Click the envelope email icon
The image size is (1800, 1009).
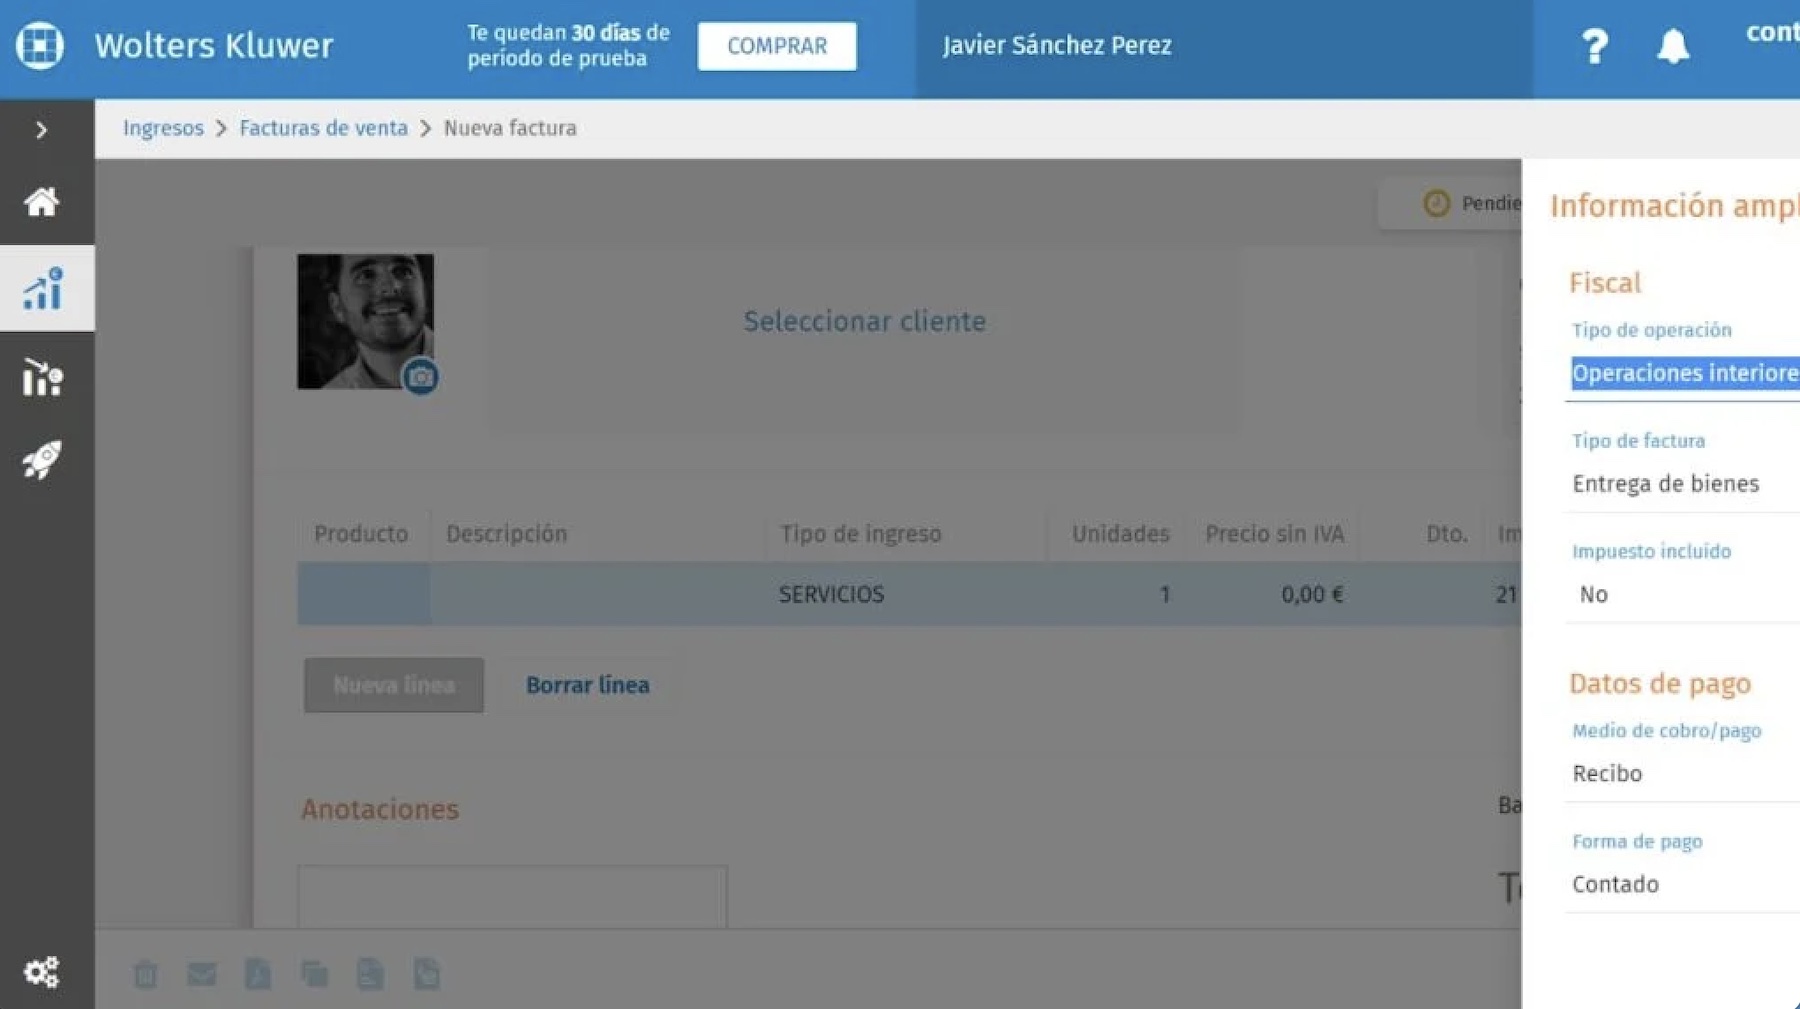pyautogui.click(x=201, y=974)
